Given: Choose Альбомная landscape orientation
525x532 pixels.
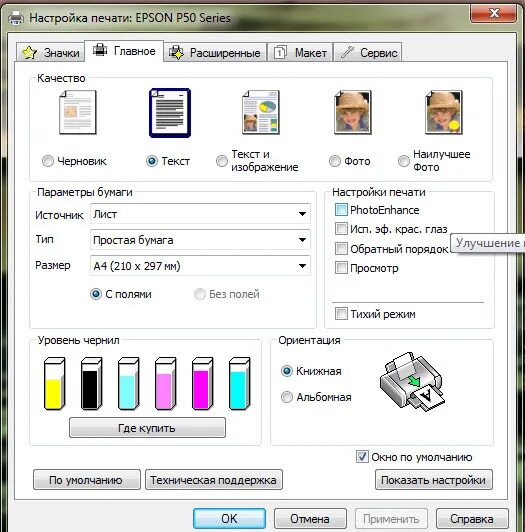Looking at the screenshot, I should click(x=287, y=397).
